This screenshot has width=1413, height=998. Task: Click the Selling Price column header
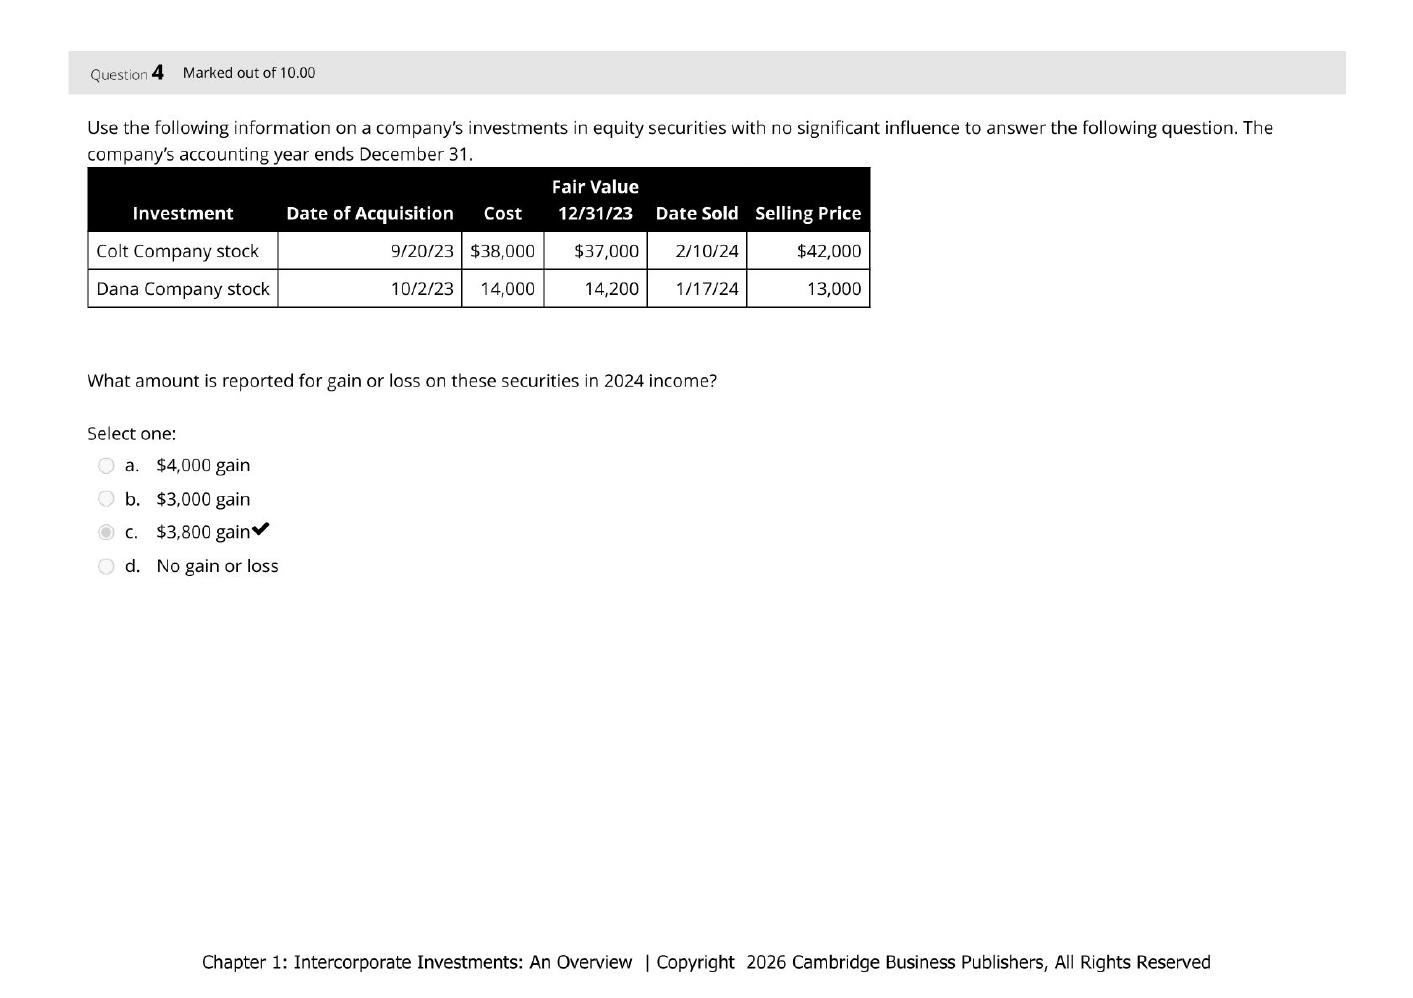(808, 213)
